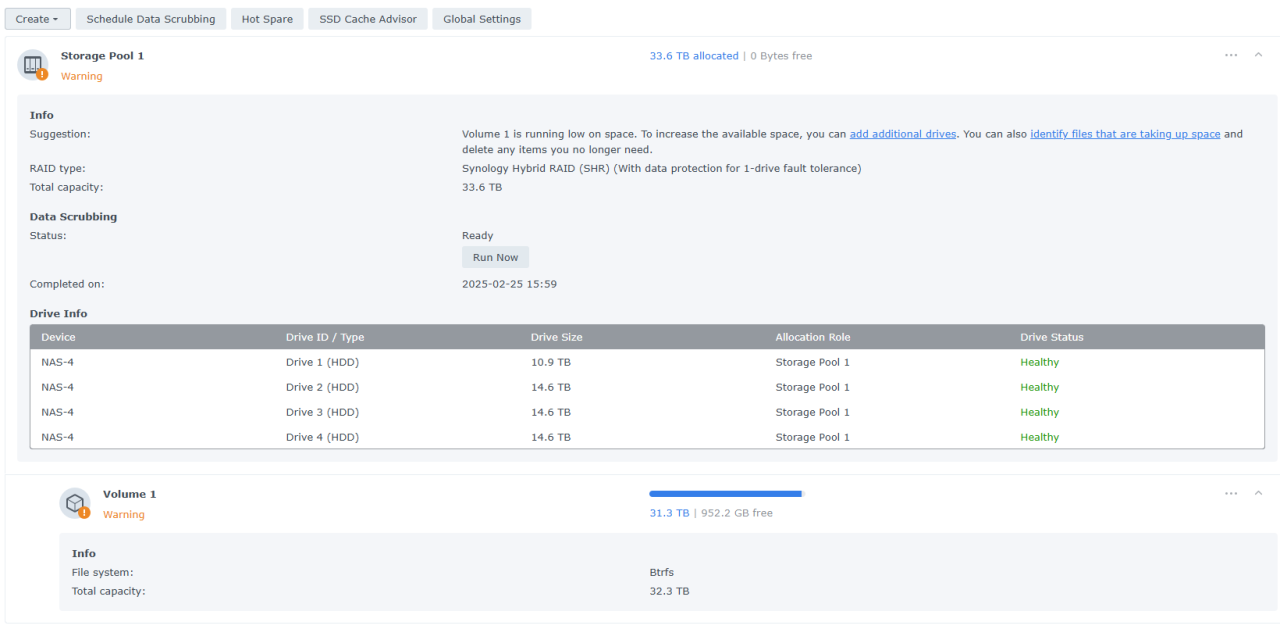The image size is (1280, 629).
Task: Click the 33.6 TB allocated text
Action: (x=694, y=56)
